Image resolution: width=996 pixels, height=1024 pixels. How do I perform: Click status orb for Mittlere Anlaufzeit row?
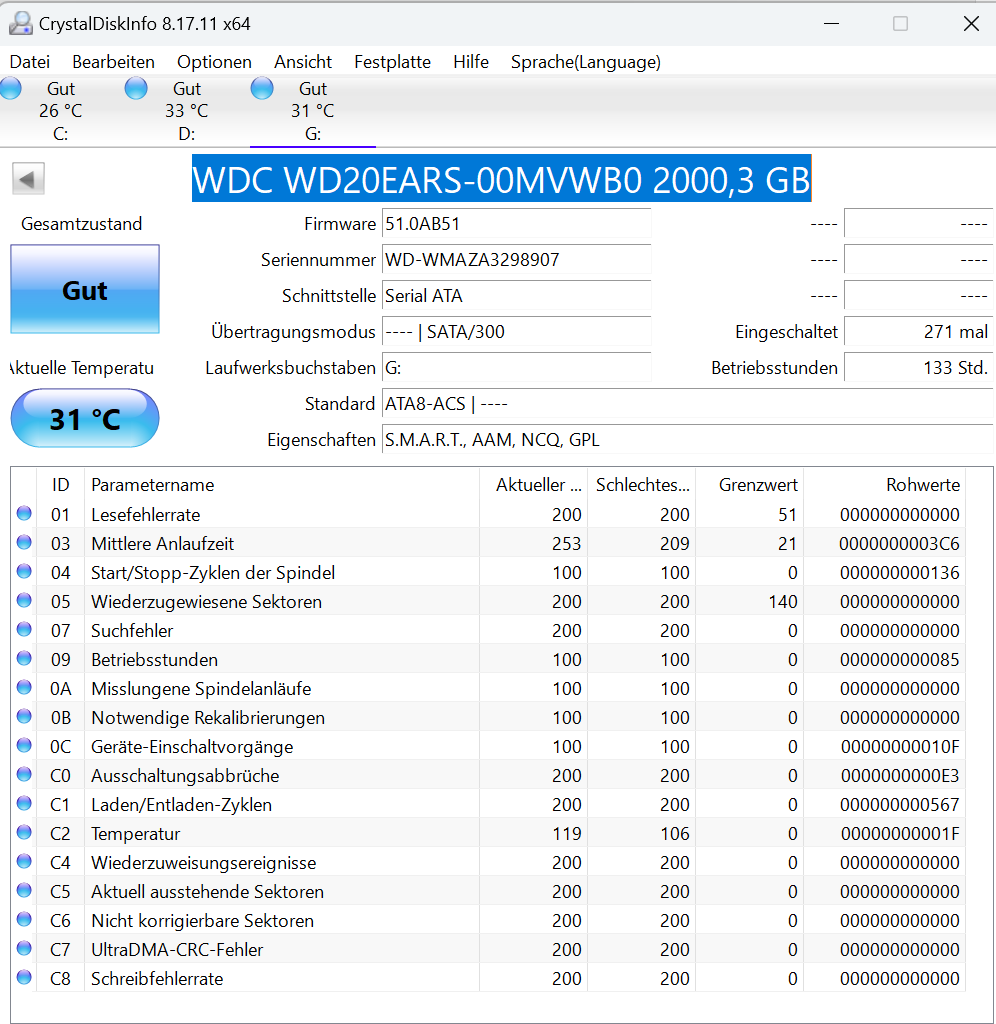point(24,542)
